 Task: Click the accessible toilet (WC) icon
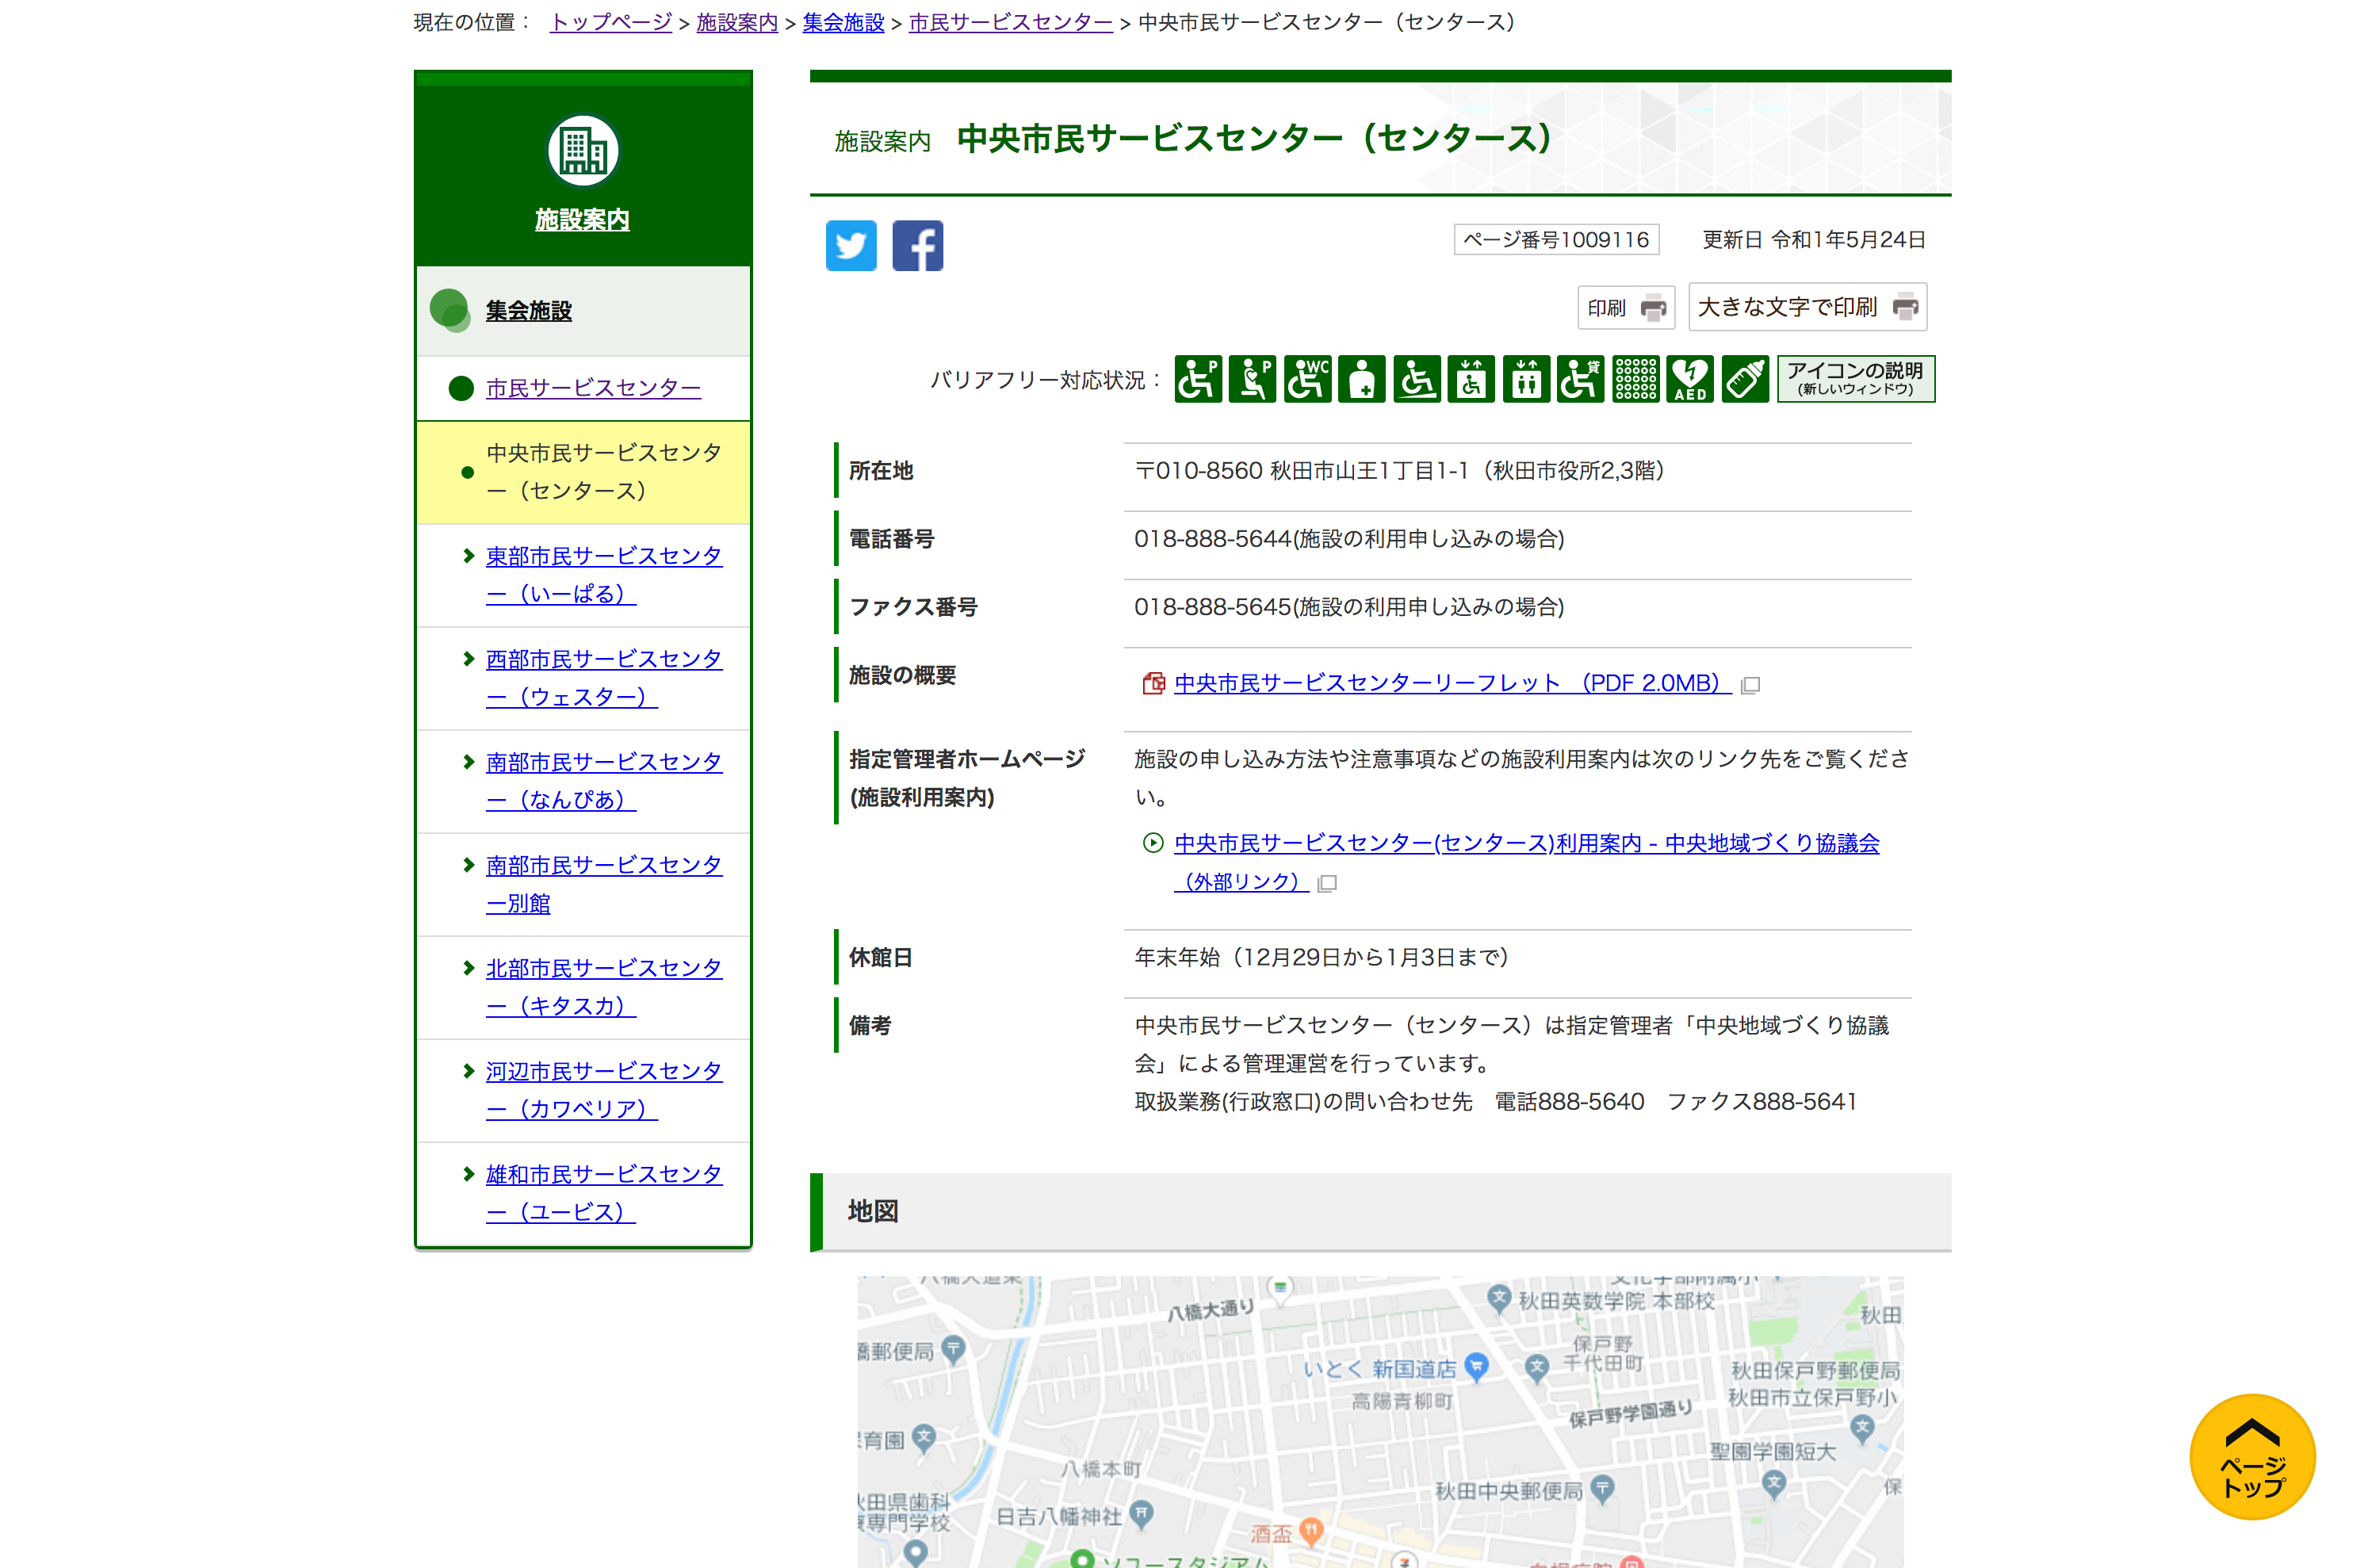(1307, 379)
